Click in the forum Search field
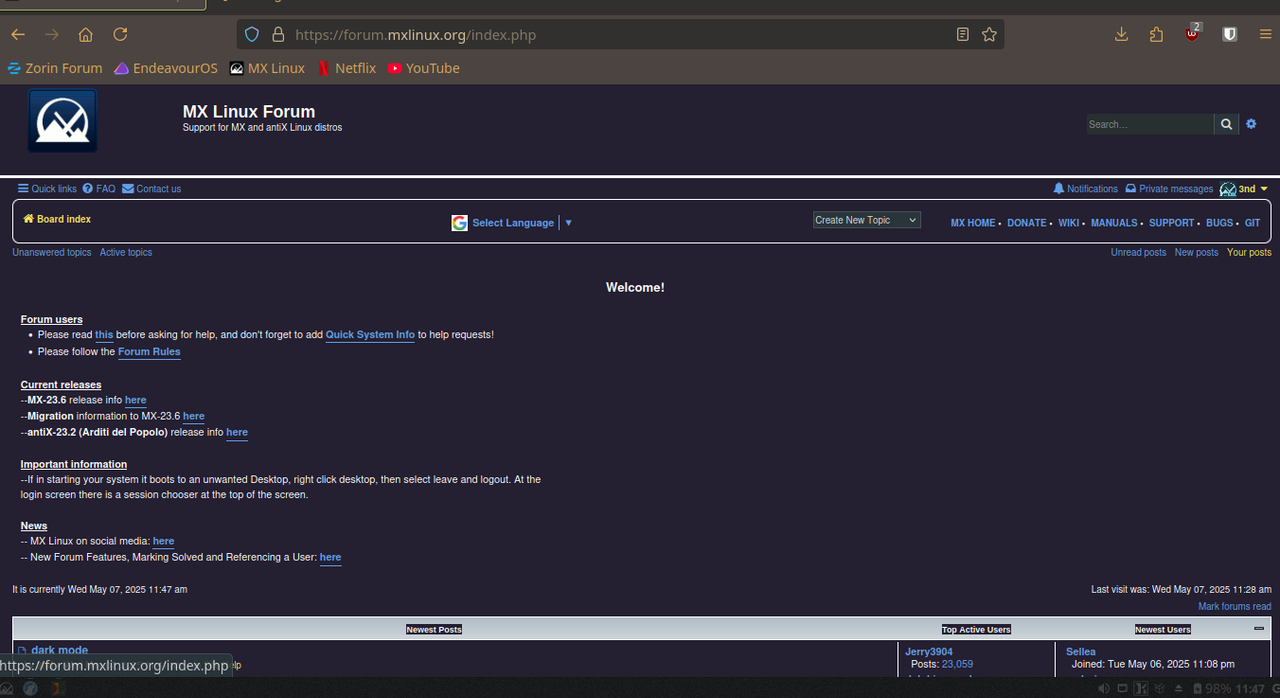Image resolution: width=1280 pixels, height=698 pixels. click(x=1150, y=124)
